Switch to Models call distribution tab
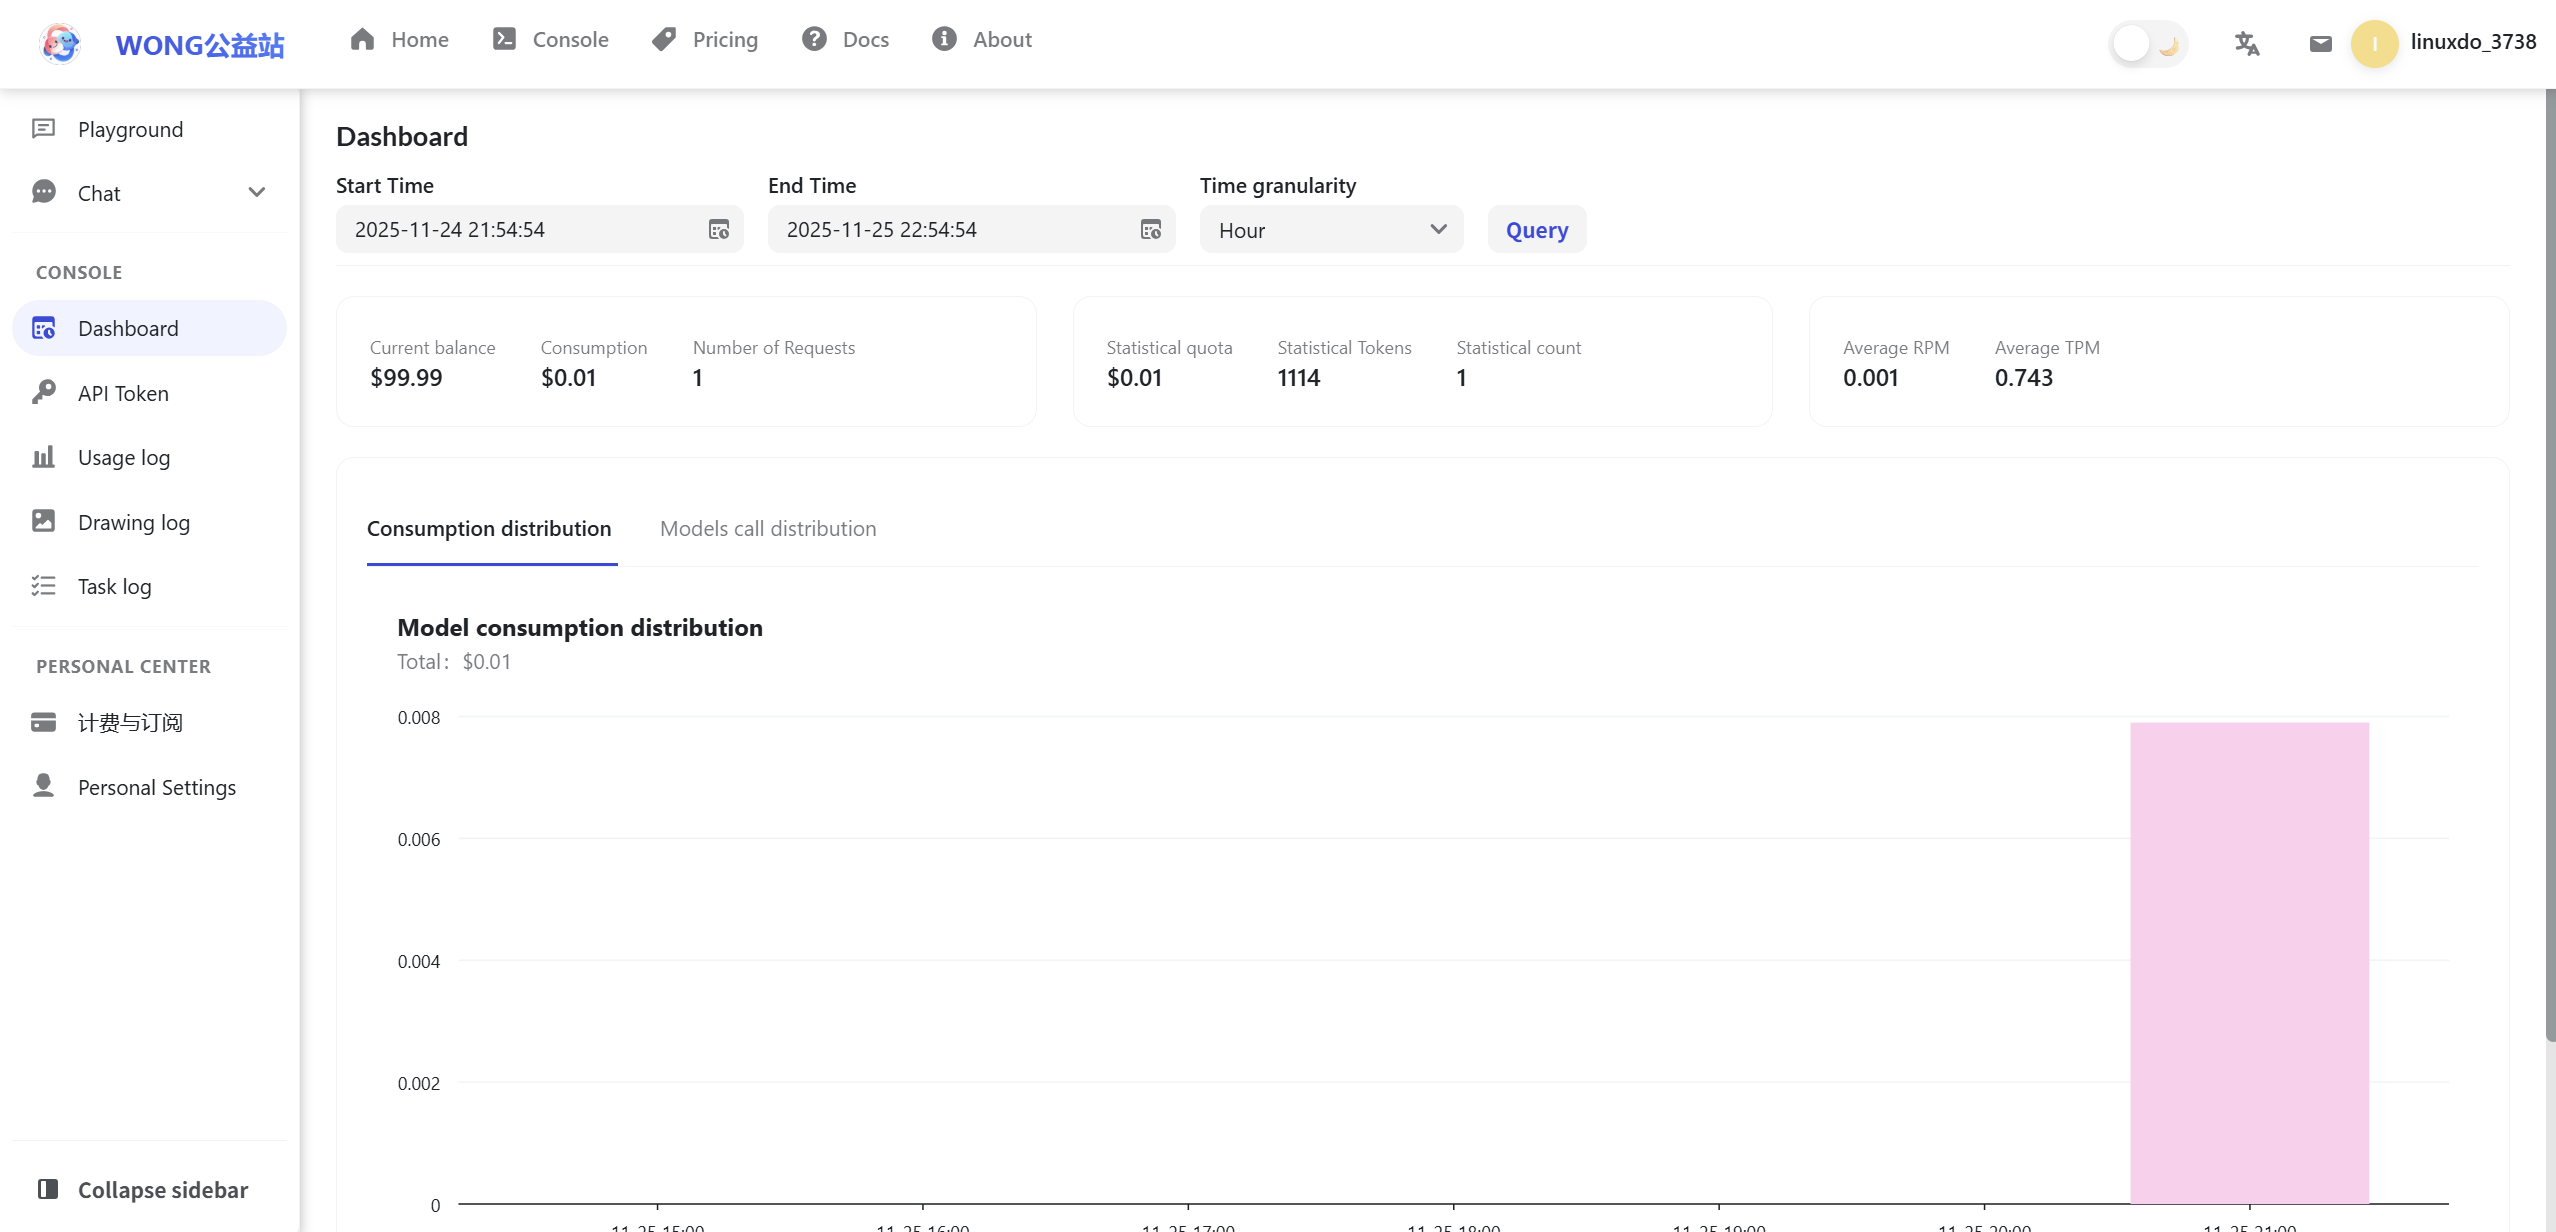2556x1232 pixels. pos(767,528)
